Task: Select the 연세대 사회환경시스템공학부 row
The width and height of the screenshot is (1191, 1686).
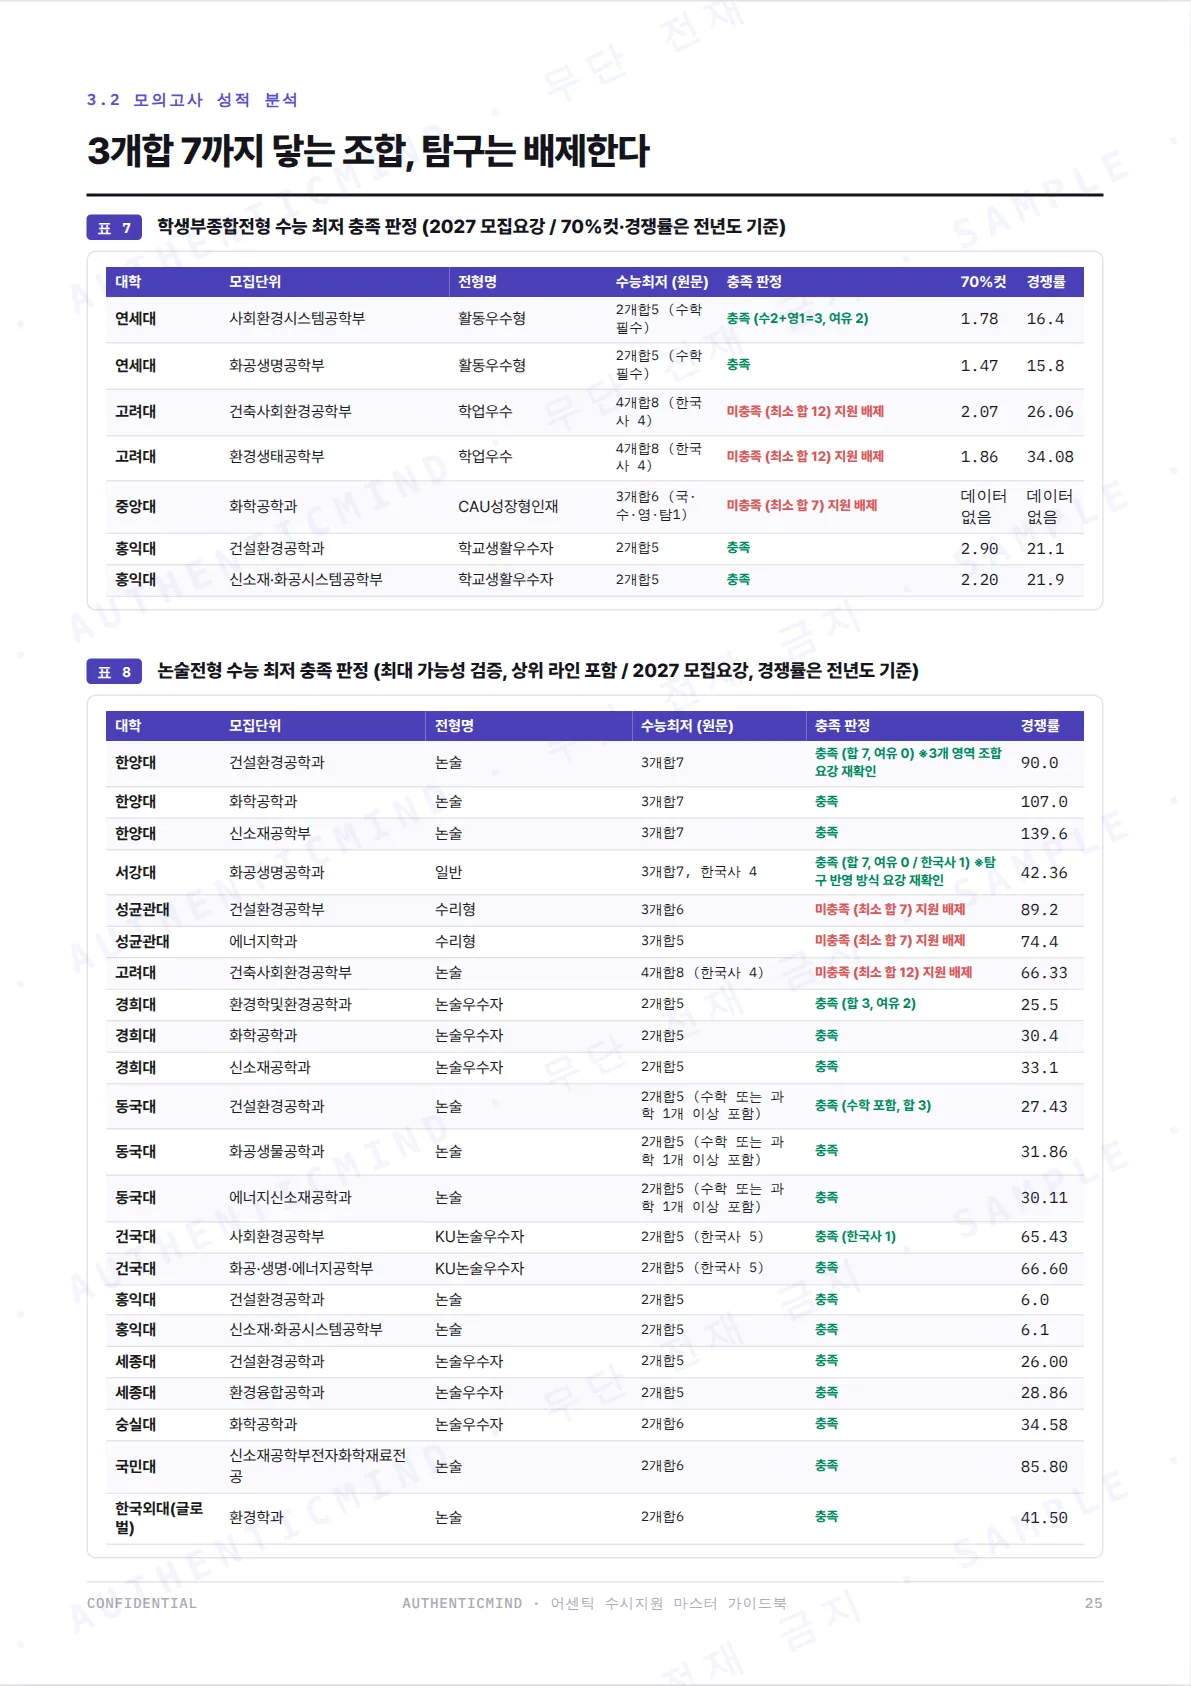Action: click(595, 319)
